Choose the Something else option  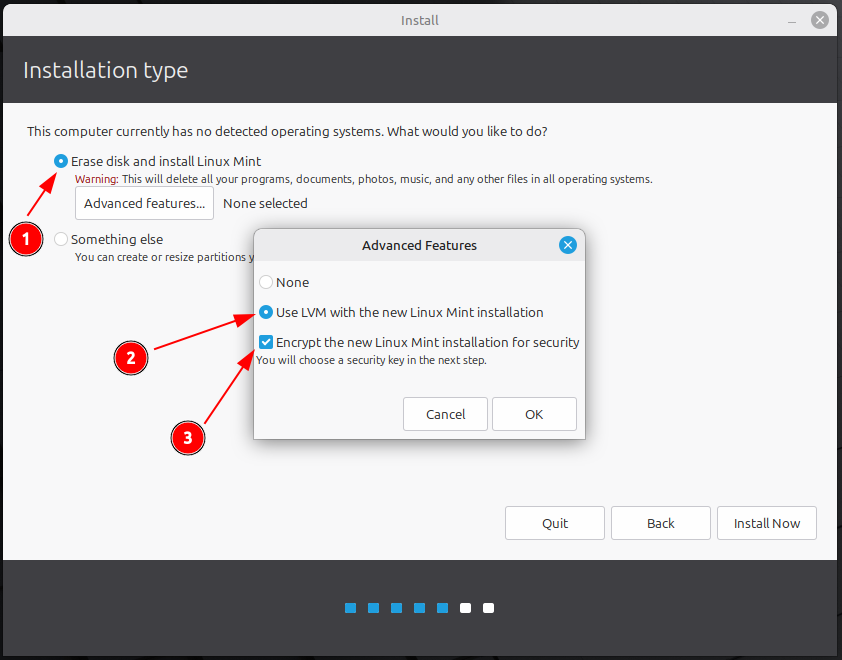(x=62, y=239)
